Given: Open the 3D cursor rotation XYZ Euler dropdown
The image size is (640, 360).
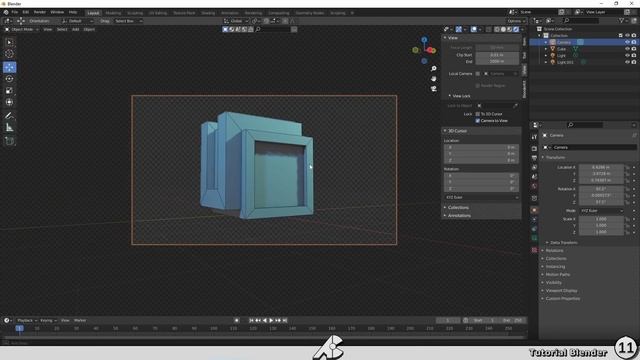Looking at the screenshot, I should pyautogui.click(x=481, y=198).
